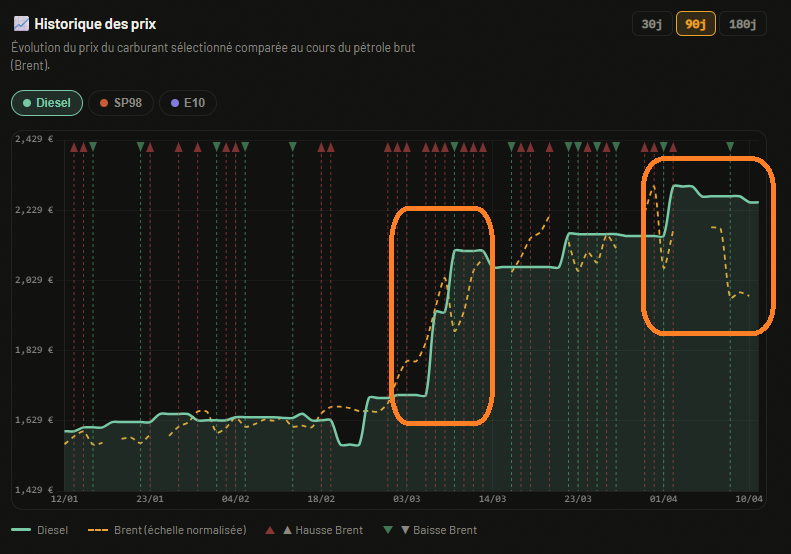Click the chart icon beside Historique des prix
The width and height of the screenshot is (791, 554).
click(21, 23)
